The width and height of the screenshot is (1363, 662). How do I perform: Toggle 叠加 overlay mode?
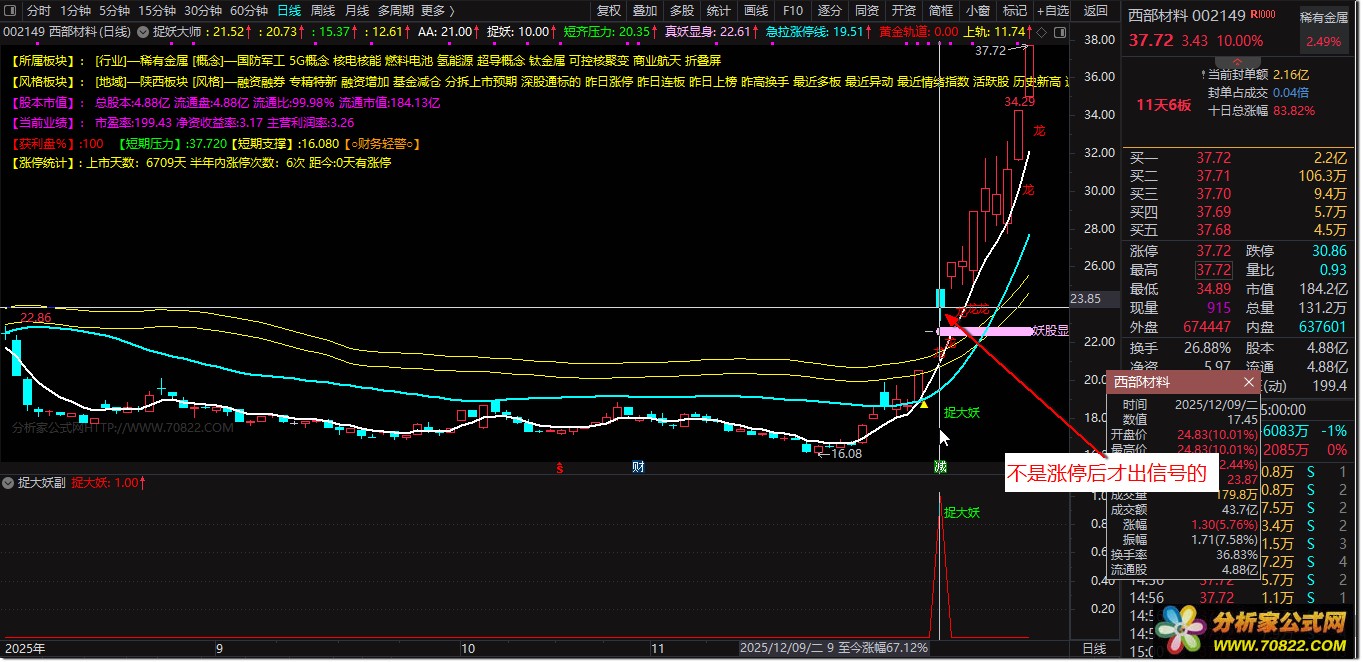tap(645, 11)
